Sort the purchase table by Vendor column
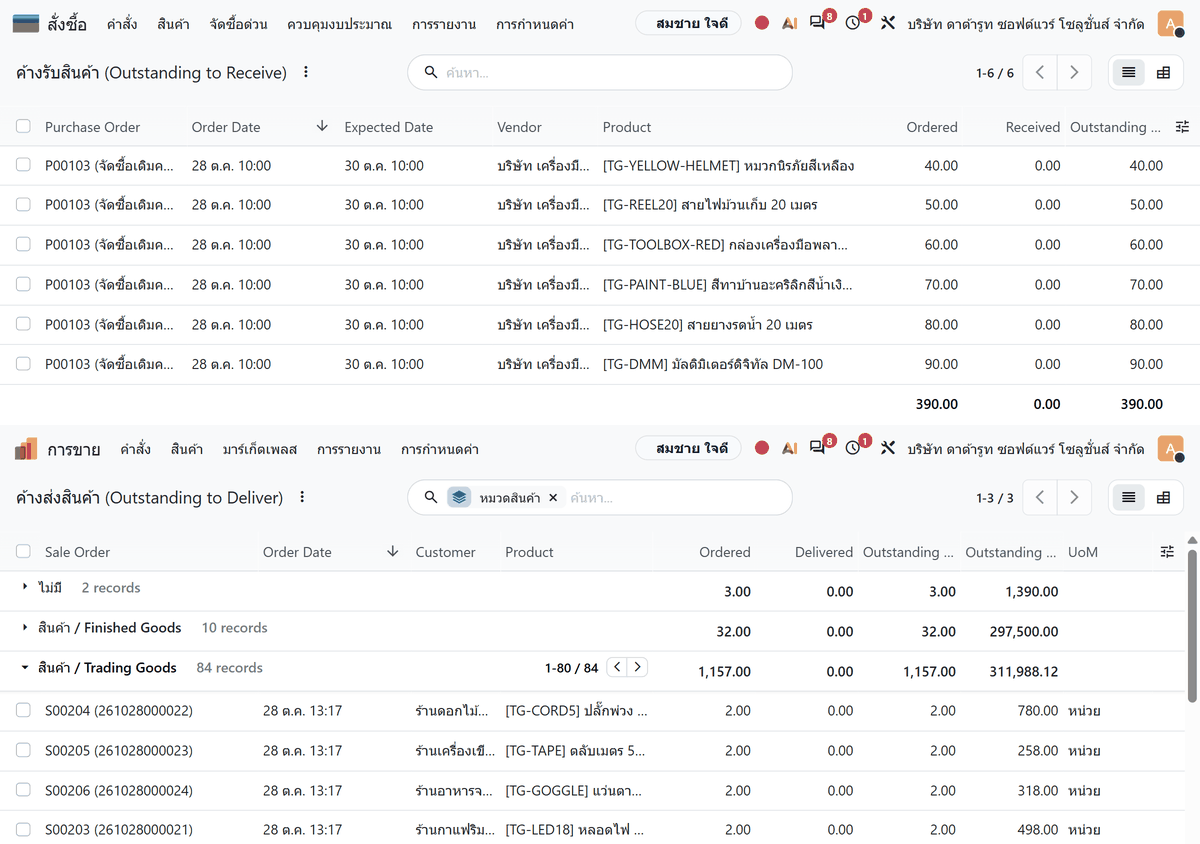 click(519, 127)
